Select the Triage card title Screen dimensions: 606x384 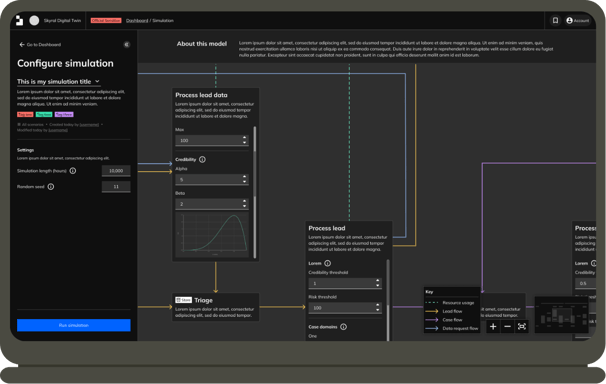click(x=203, y=300)
